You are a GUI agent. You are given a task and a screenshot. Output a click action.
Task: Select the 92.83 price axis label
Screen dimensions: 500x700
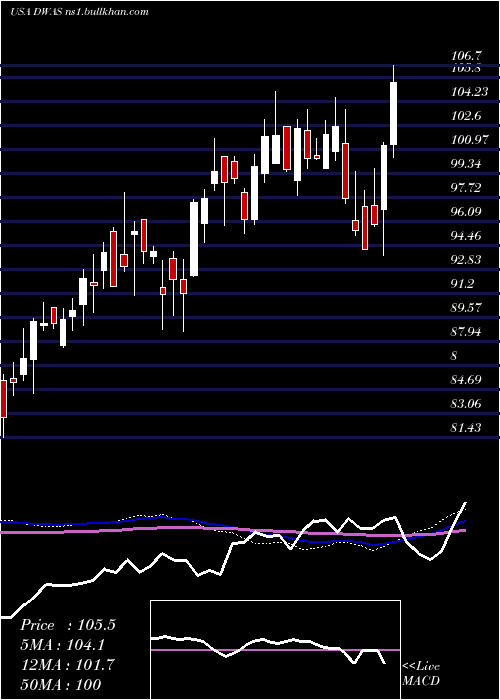466,260
